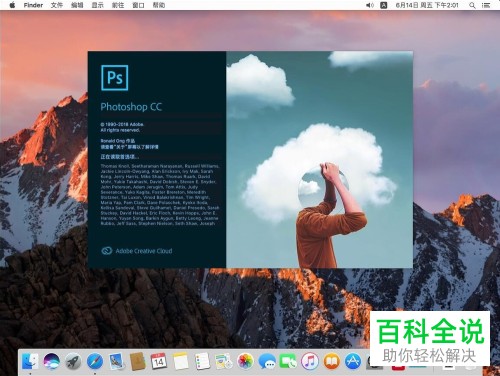Open App Store icon in Dock
This screenshot has width=500, height=376.
tap(353, 362)
